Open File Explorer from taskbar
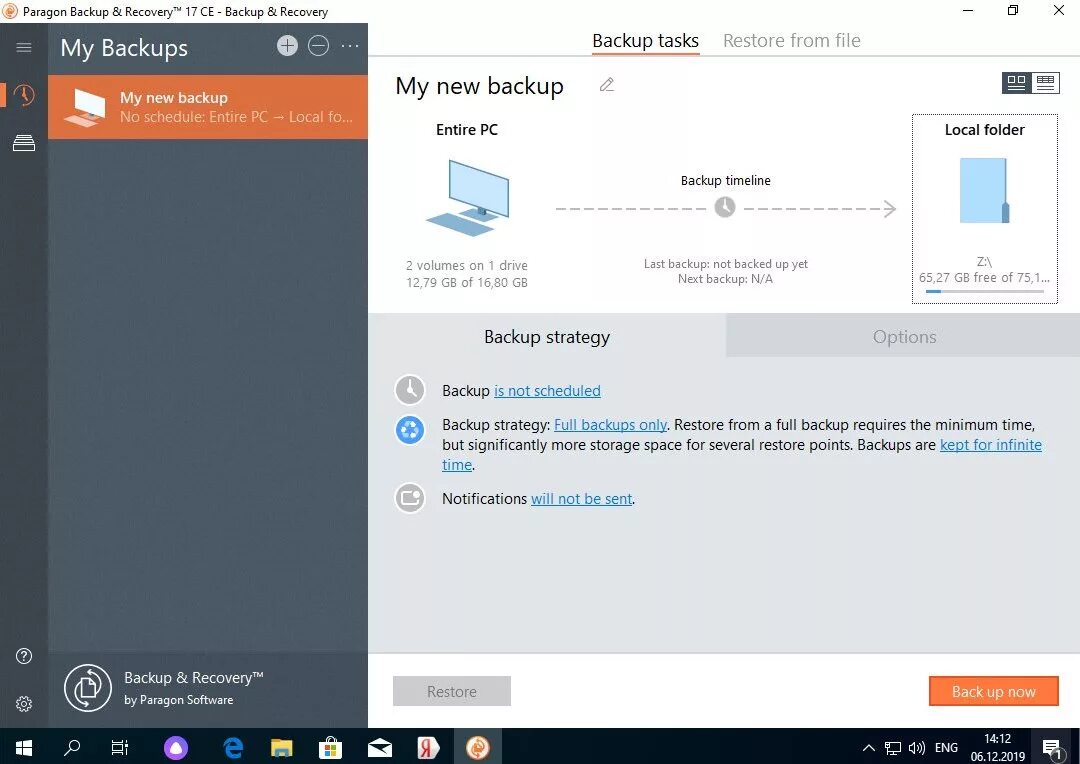Screen dimensions: 1080x764 pyautogui.click(x=282, y=747)
